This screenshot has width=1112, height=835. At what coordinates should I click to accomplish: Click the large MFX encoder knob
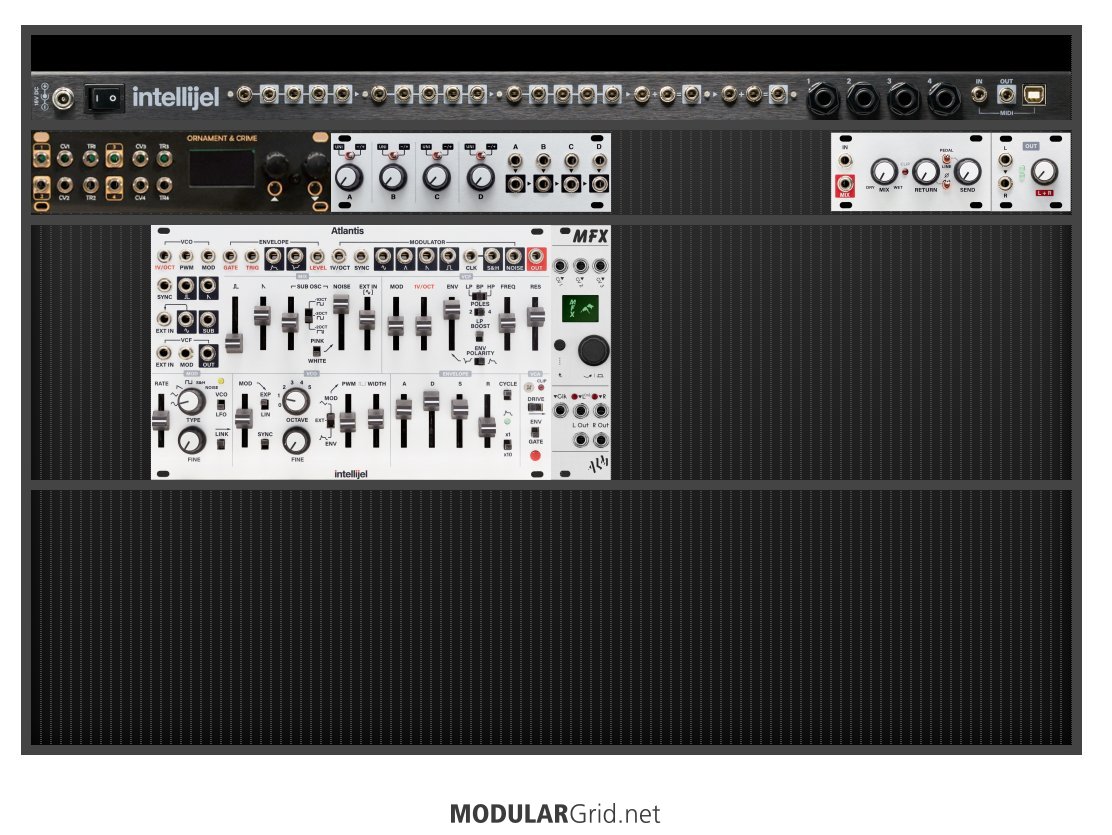(x=593, y=350)
